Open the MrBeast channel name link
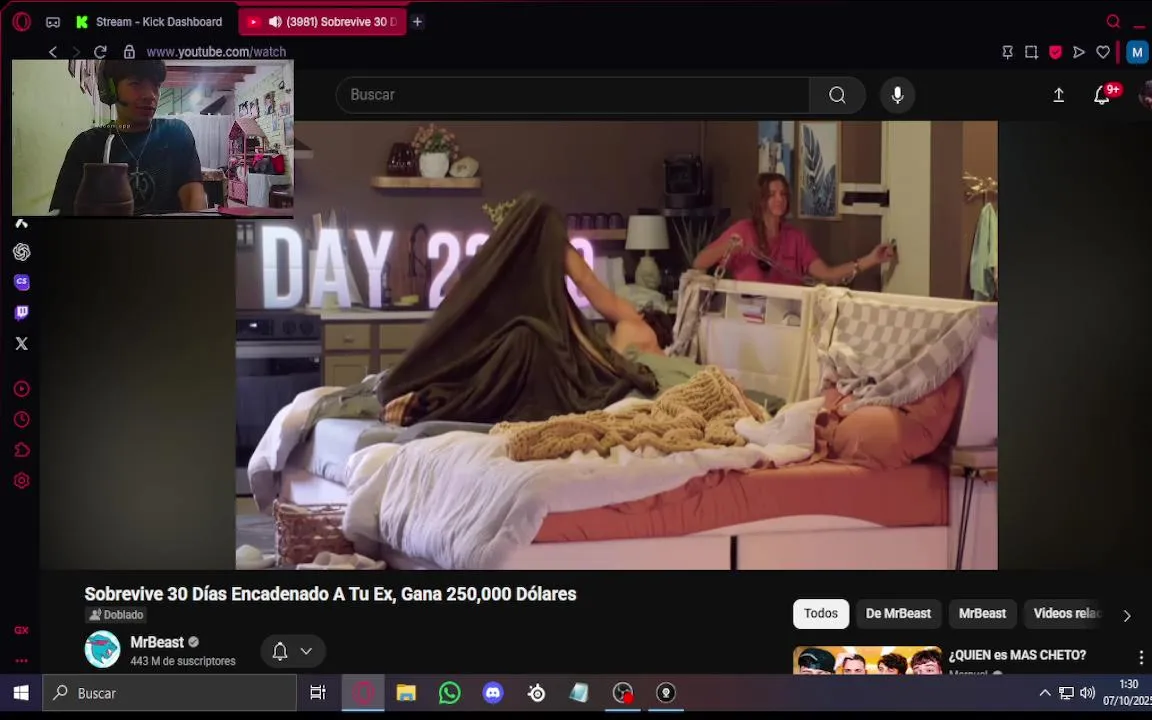The image size is (1152, 720). point(156,642)
